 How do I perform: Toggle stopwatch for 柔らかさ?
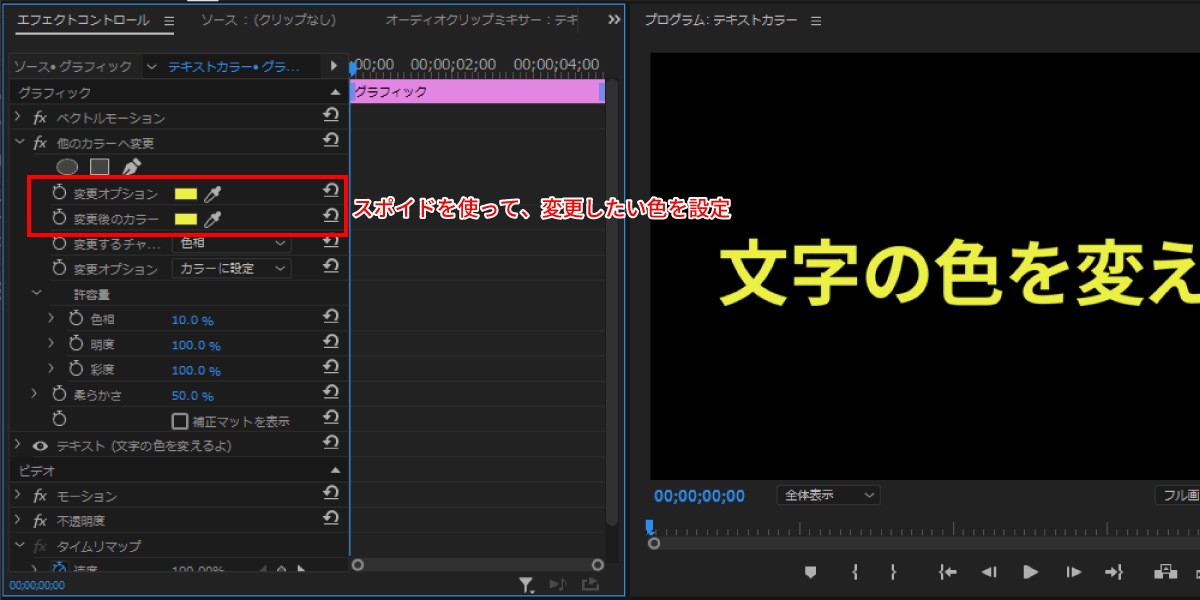(x=59, y=395)
